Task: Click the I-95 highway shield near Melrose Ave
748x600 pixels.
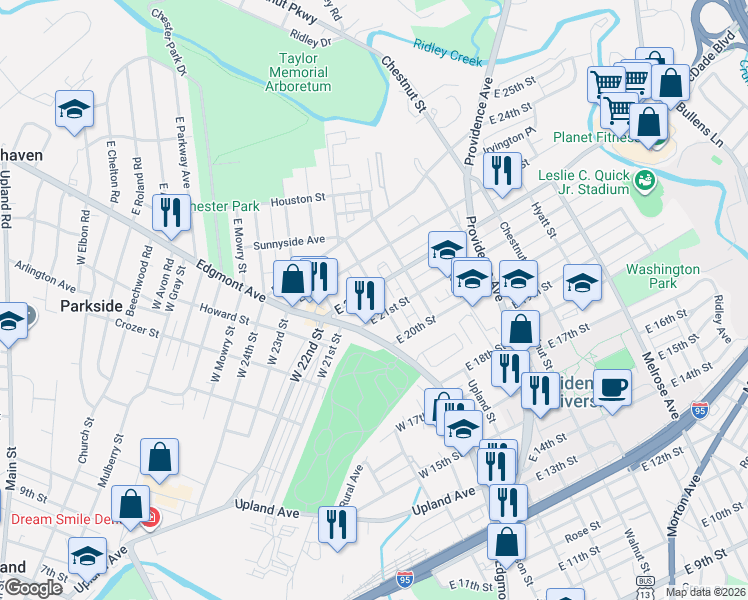Action: [x=699, y=410]
